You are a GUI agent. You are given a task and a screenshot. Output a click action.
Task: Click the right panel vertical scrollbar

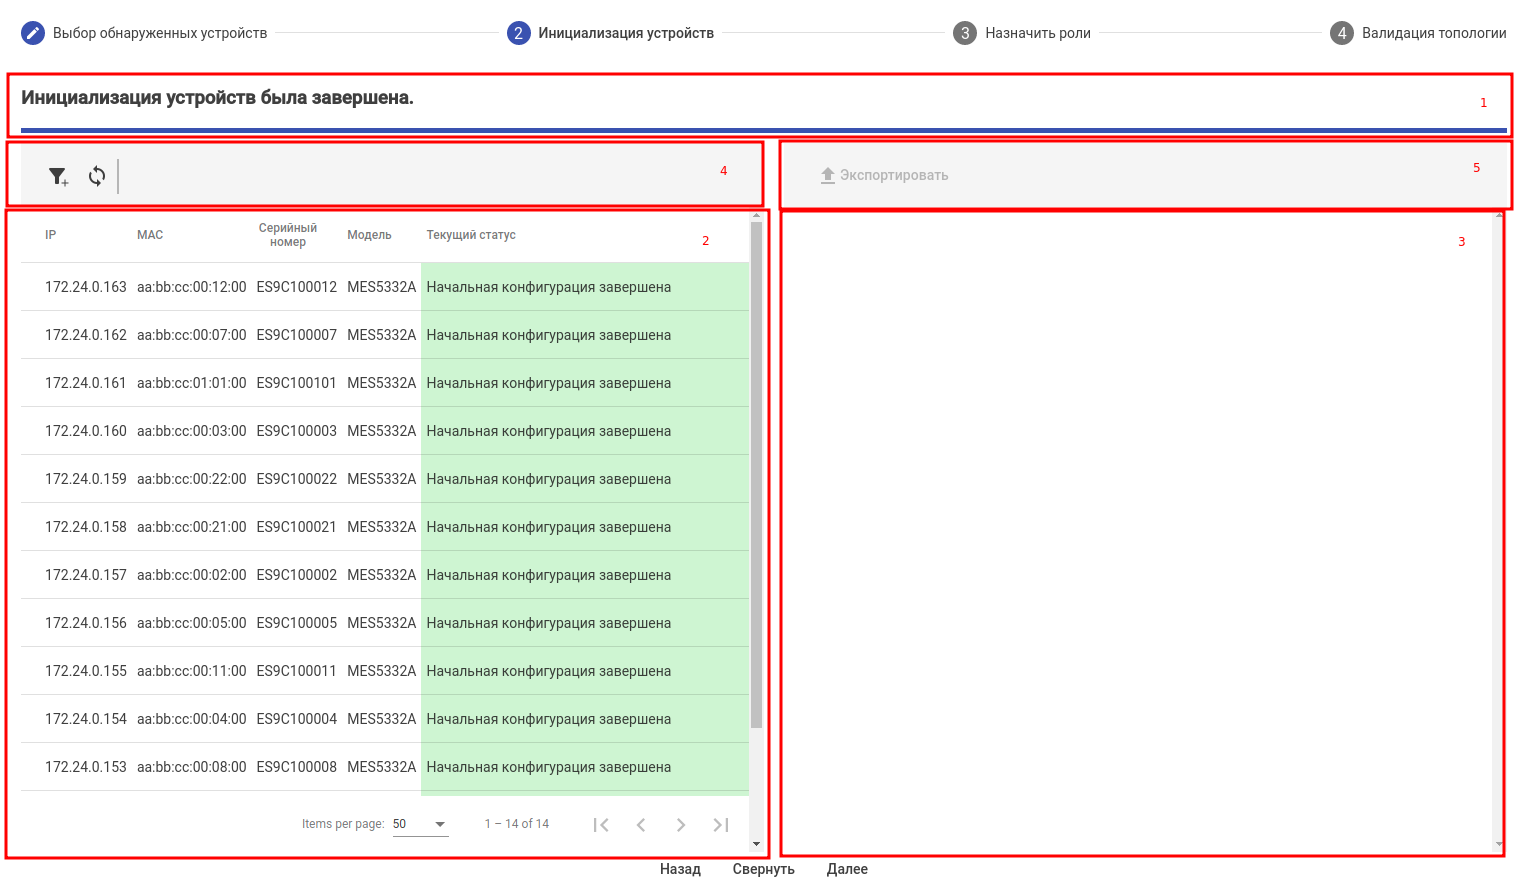[1498, 530]
